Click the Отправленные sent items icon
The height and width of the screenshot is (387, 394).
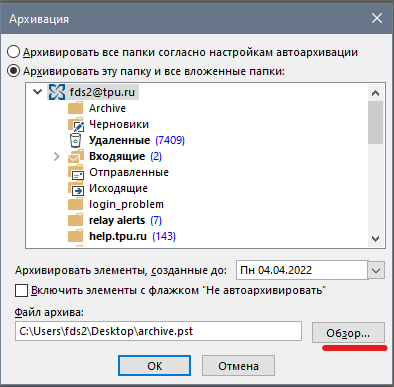76,172
